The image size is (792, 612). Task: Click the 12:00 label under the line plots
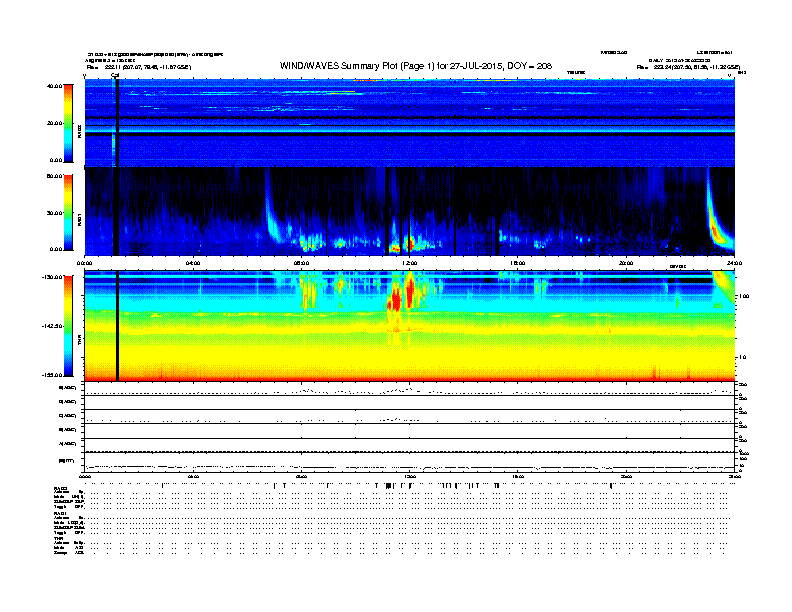[409, 476]
